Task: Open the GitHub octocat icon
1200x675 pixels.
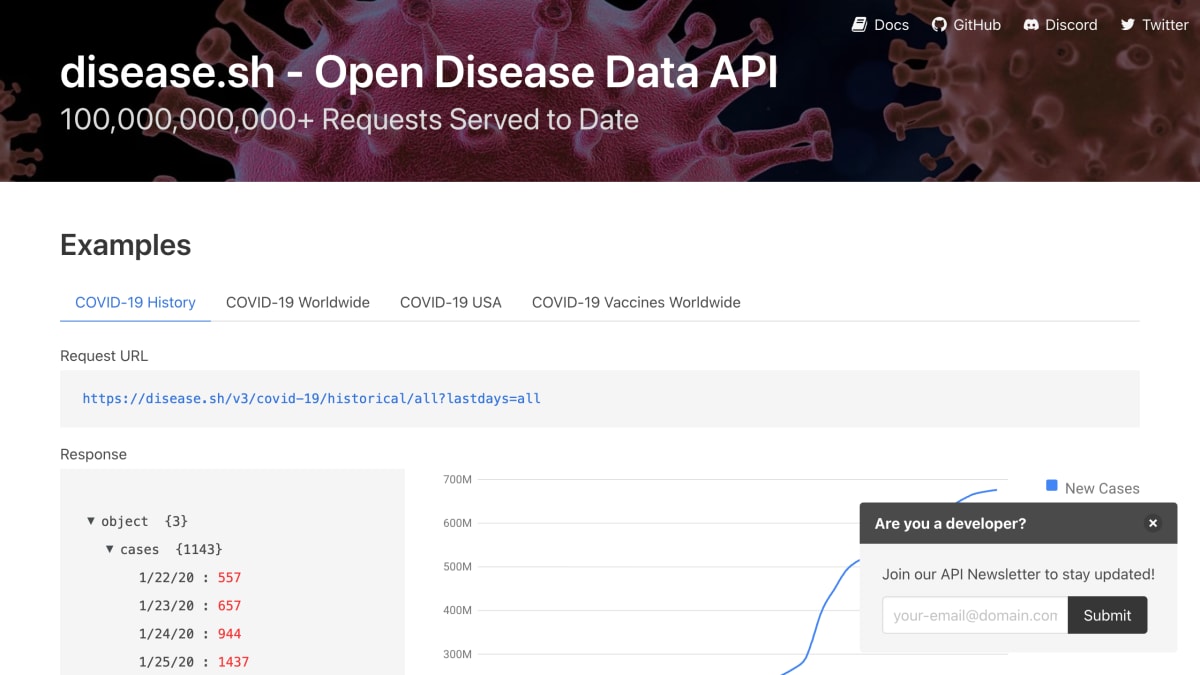Action: click(939, 25)
